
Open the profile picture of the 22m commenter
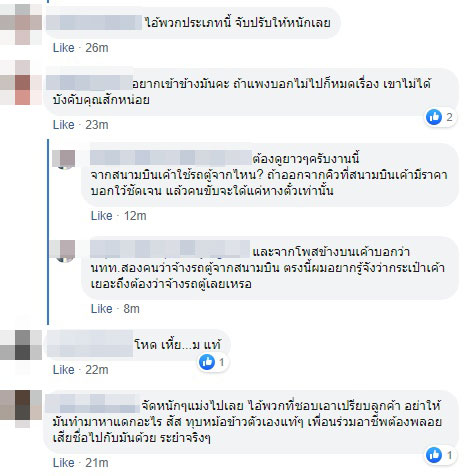click(21, 345)
